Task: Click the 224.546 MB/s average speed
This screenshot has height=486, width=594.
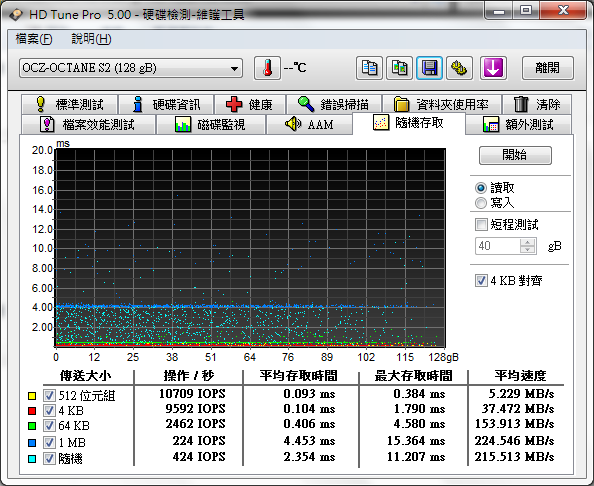Action: (x=514, y=441)
